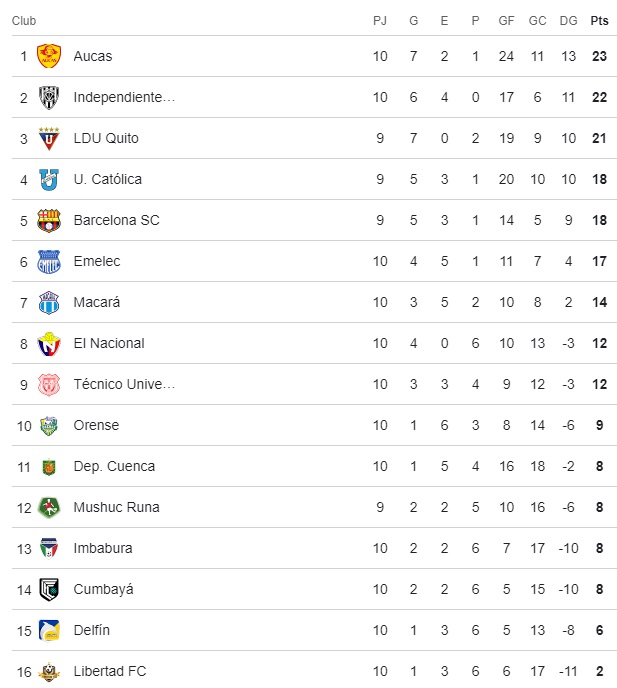Click the PJ matches played header
617x688 pixels.
pyautogui.click(x=380, y=20)
